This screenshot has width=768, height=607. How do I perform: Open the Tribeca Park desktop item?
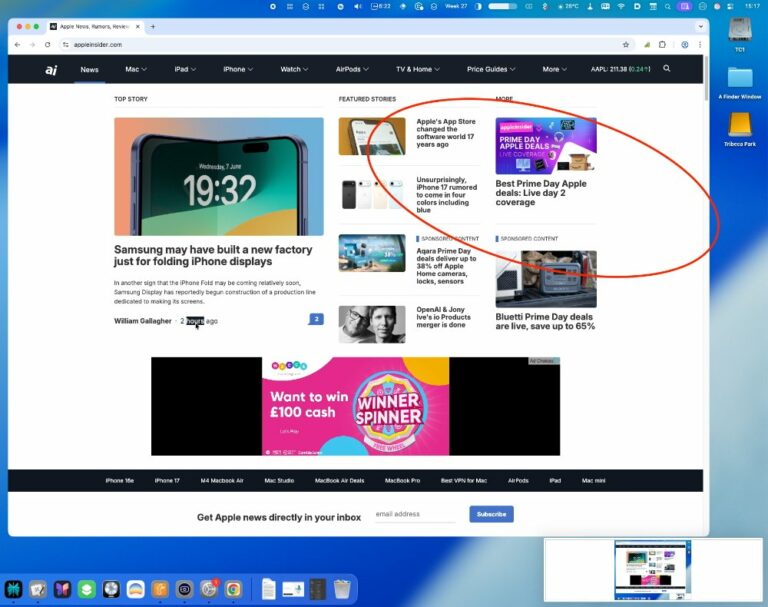pos(740,129)
